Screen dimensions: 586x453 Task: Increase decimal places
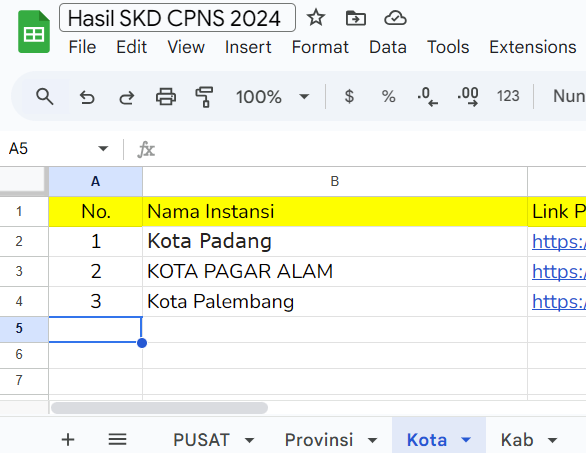468,96
